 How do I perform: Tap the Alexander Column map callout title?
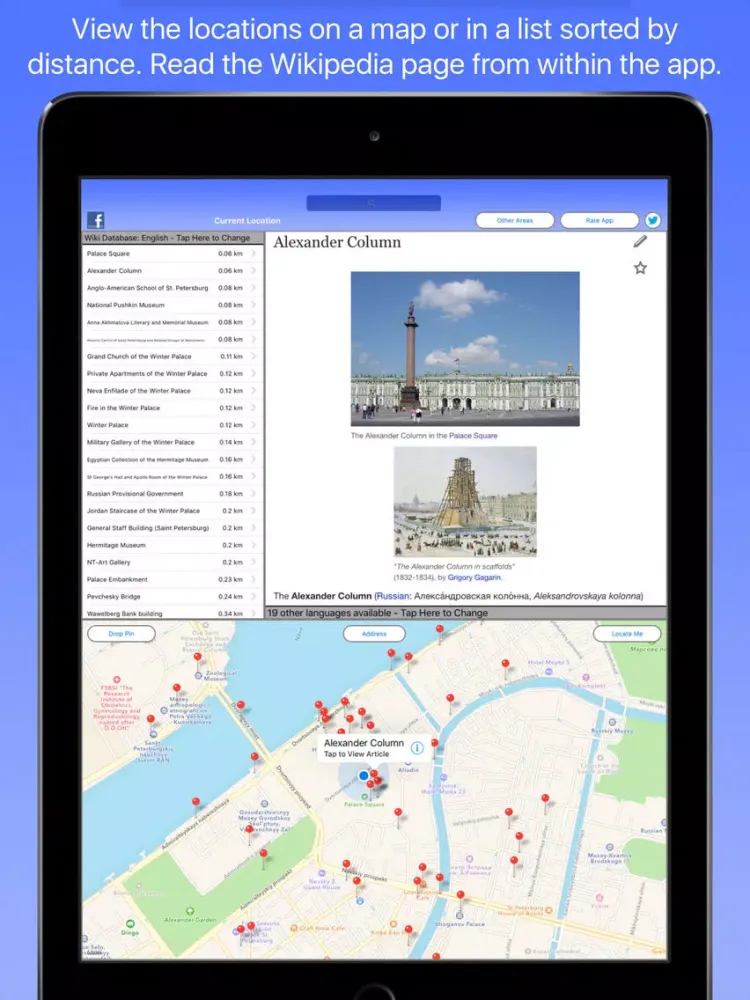point(364,743)
